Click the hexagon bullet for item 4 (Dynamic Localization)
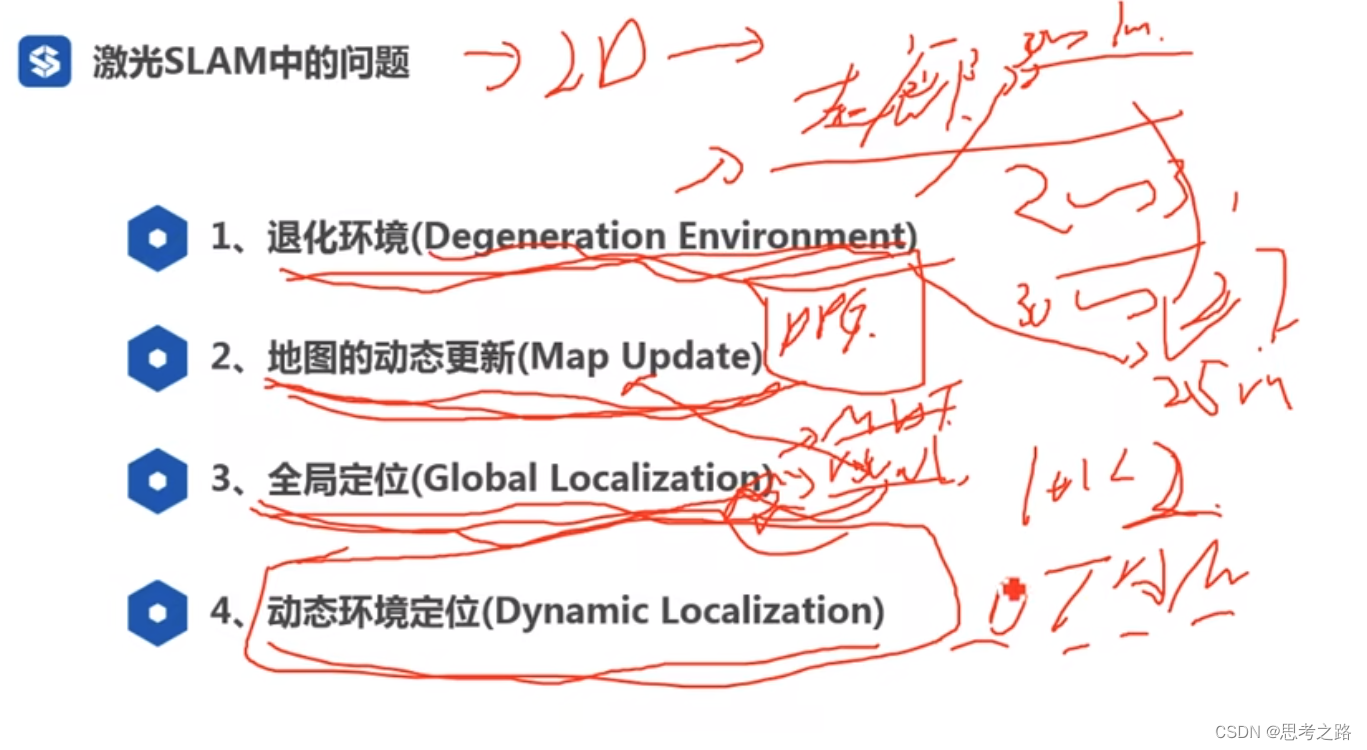Screen dimensions: 1367x750 coord(157,612)
